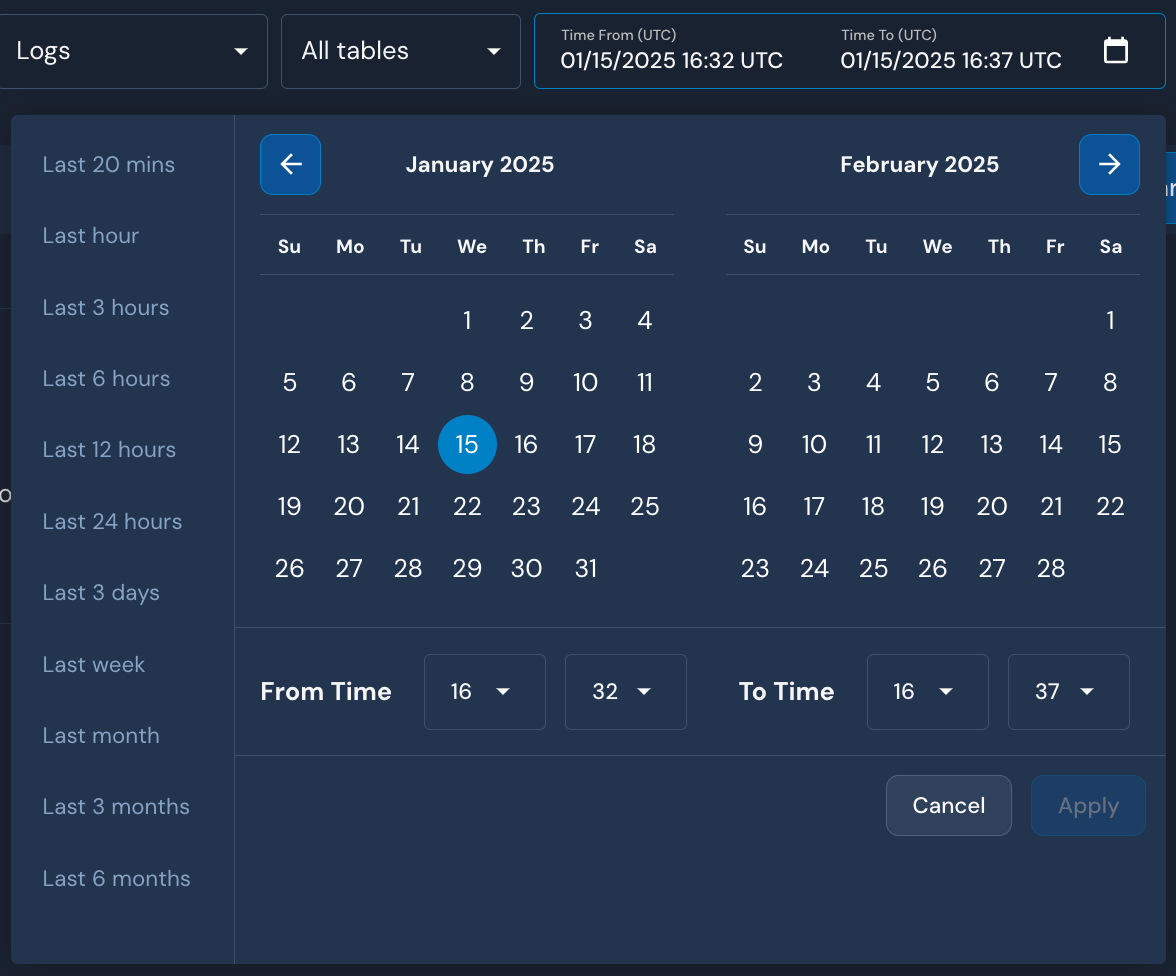Navigate to next month with forward arrow
The width and height of the screenshot is (1176, 976).
coord(1109,164)
